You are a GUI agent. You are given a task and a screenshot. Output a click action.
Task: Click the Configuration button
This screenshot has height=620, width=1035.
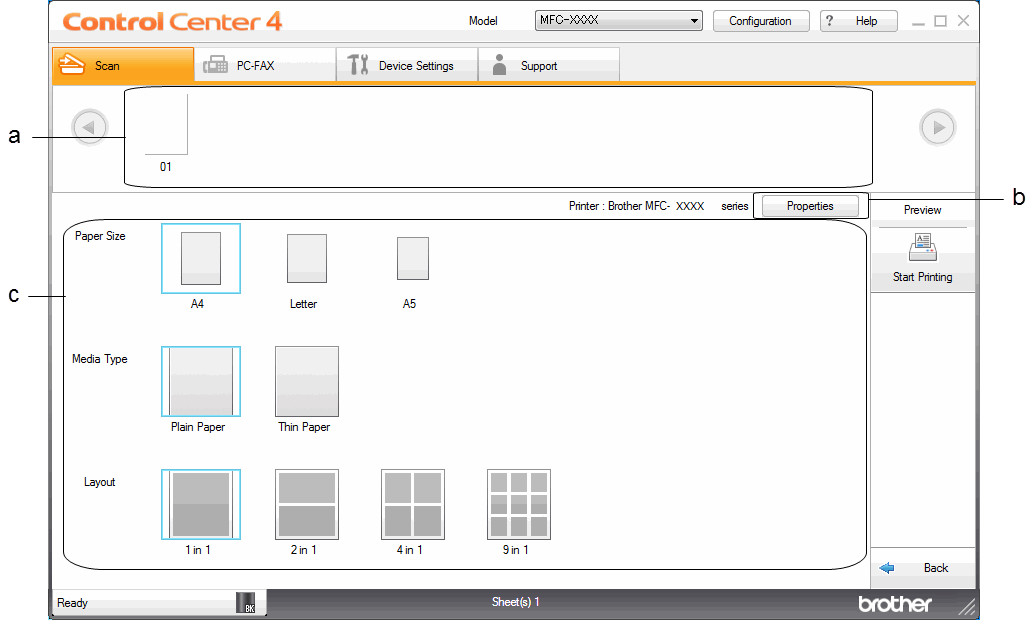pos(761,21)
